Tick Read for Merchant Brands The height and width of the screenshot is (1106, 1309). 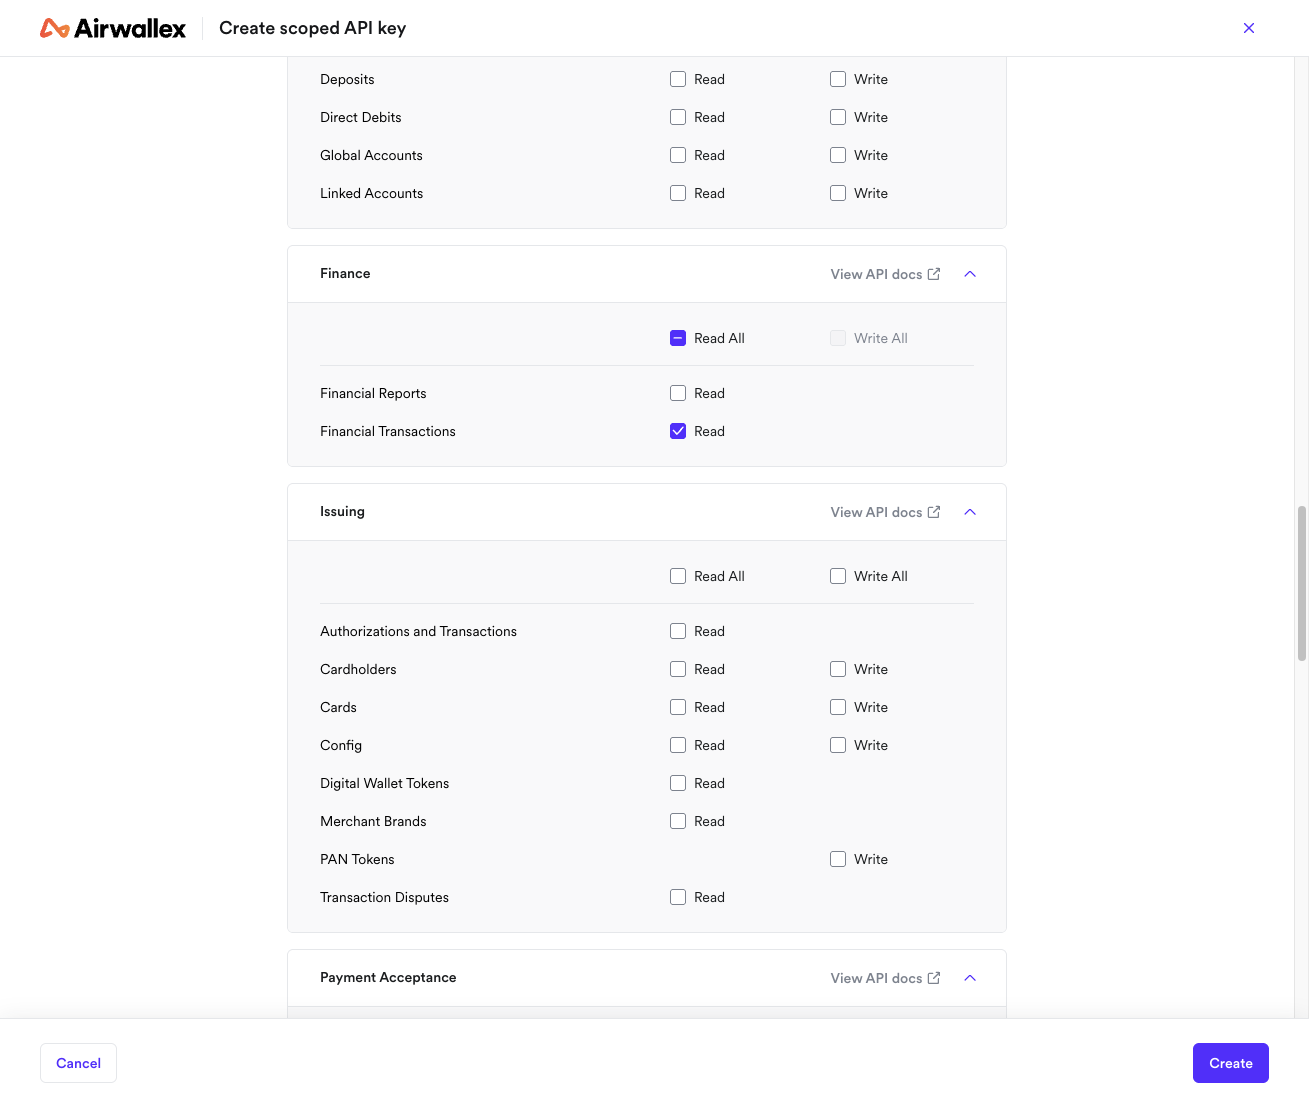pos(678,821)
